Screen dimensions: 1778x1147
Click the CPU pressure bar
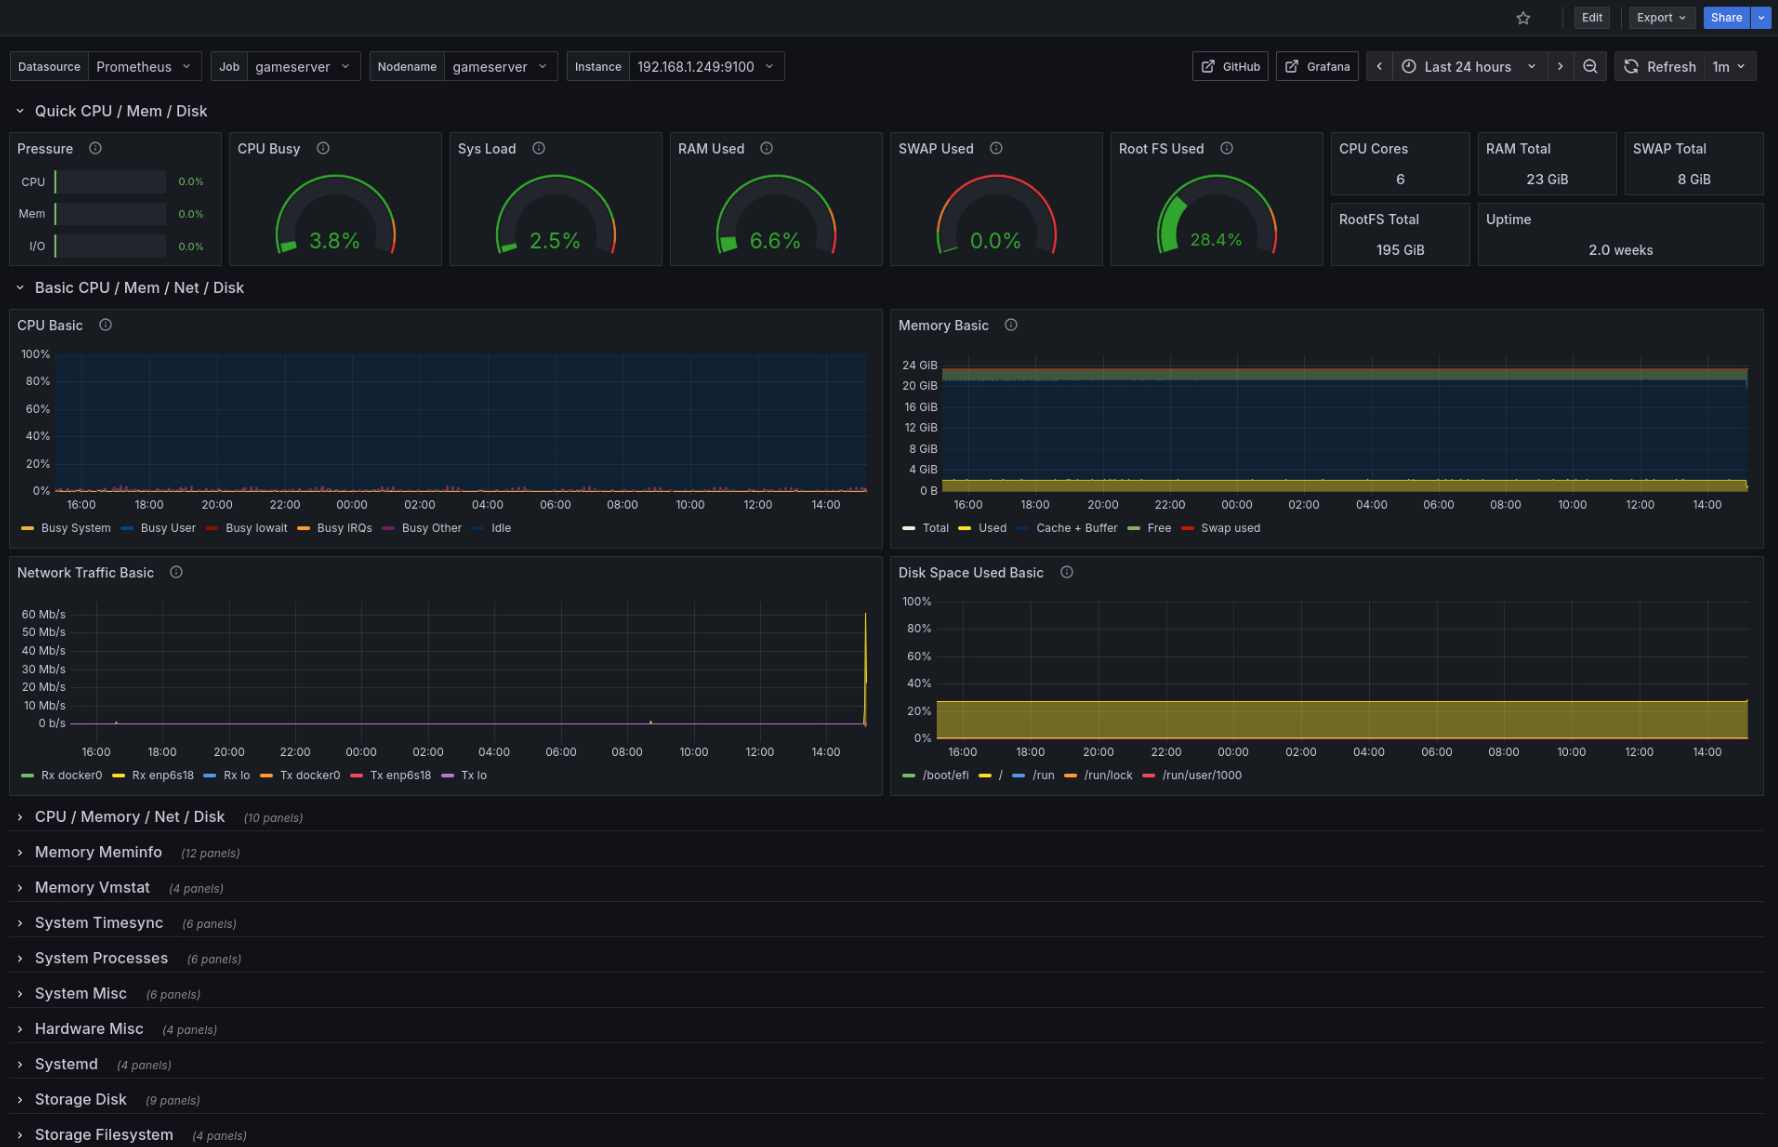[109, 181]
